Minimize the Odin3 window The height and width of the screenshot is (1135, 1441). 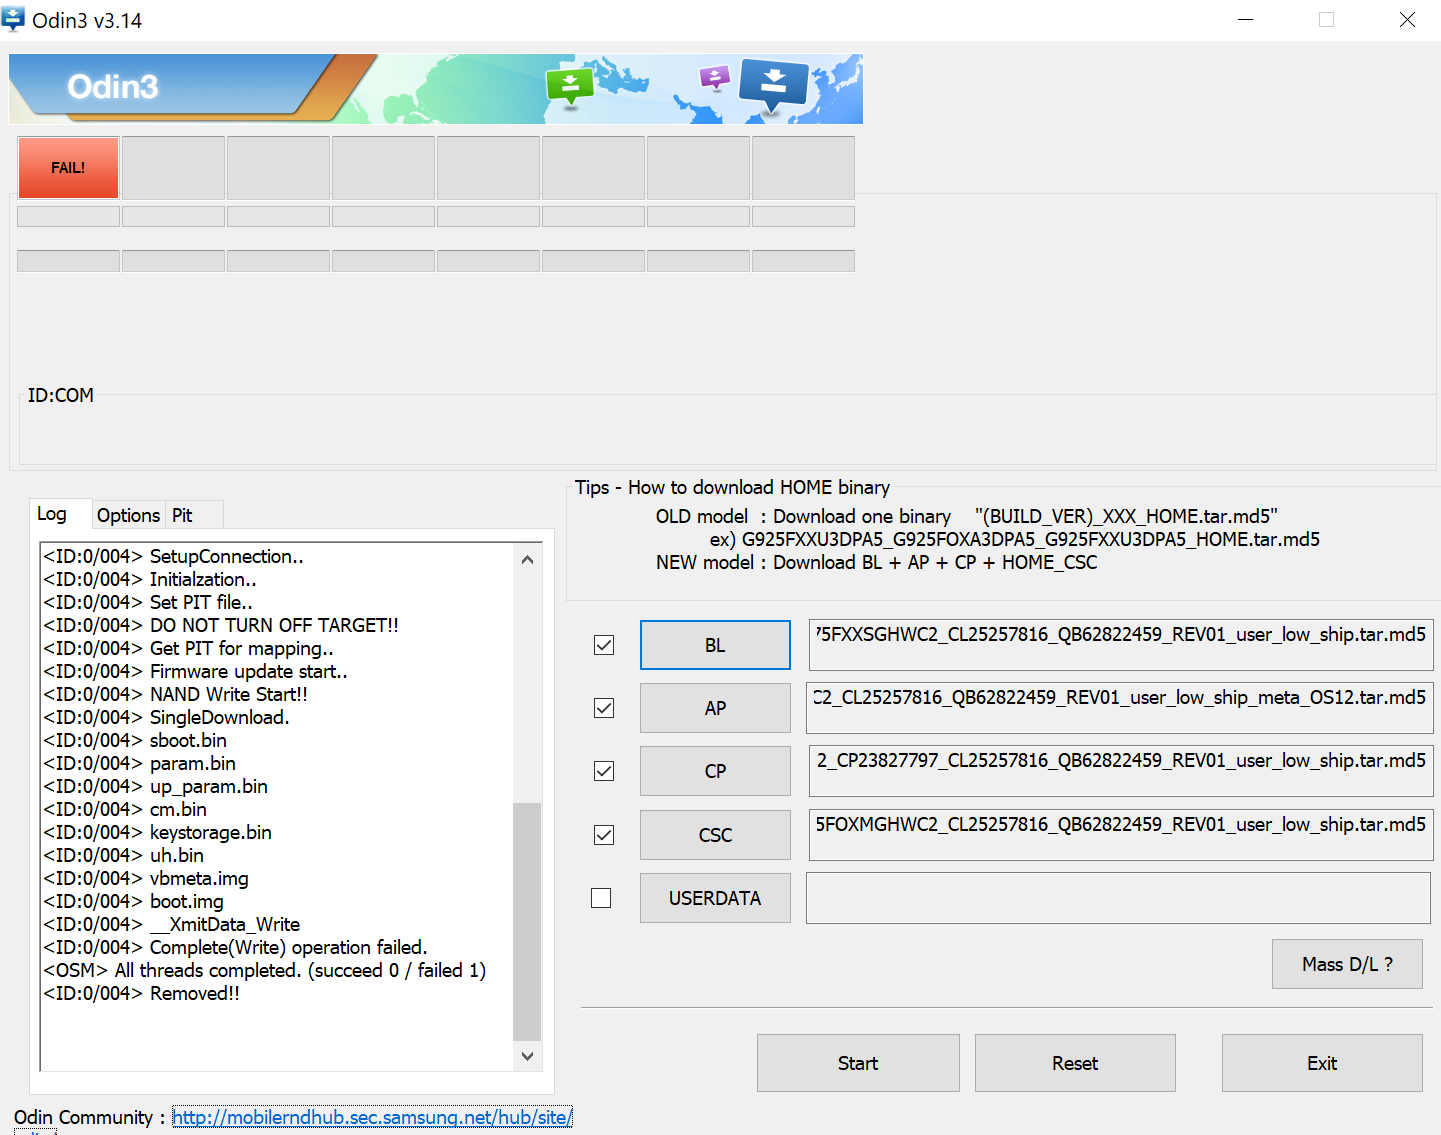tap(1245, 19)
